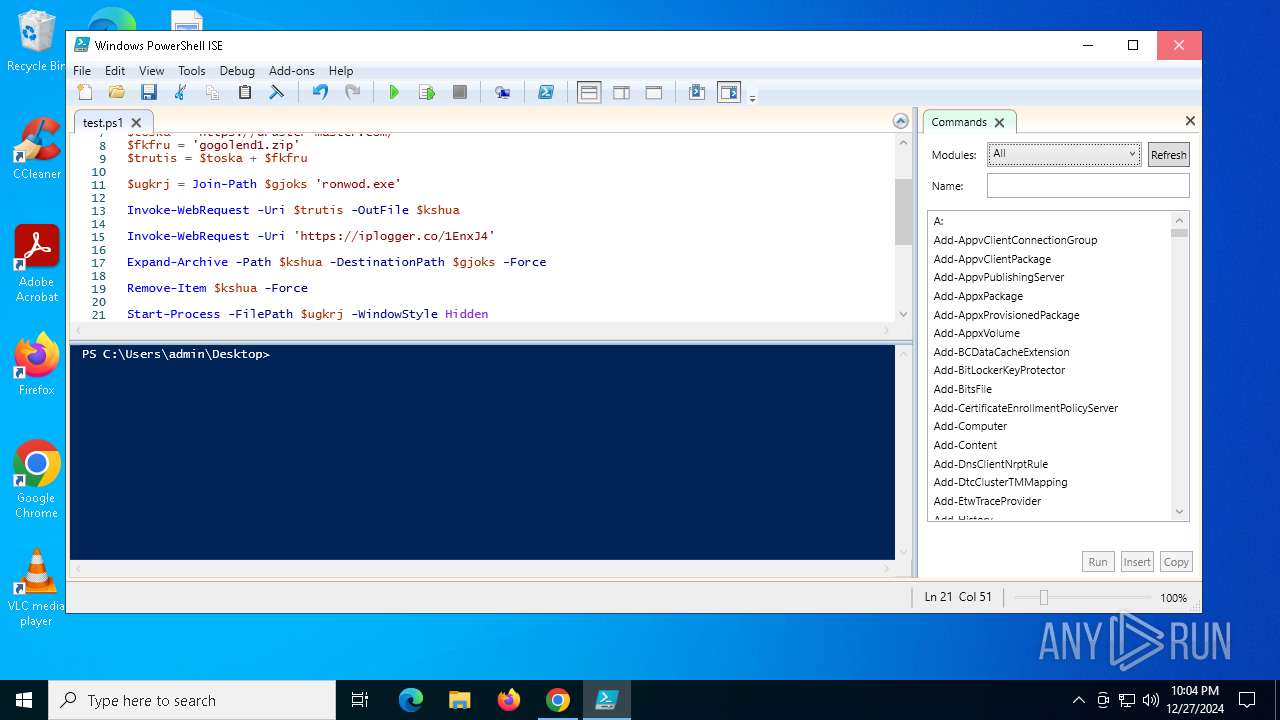
Task: Click the script editor scroll-down arrow
Action: [903, 314]
